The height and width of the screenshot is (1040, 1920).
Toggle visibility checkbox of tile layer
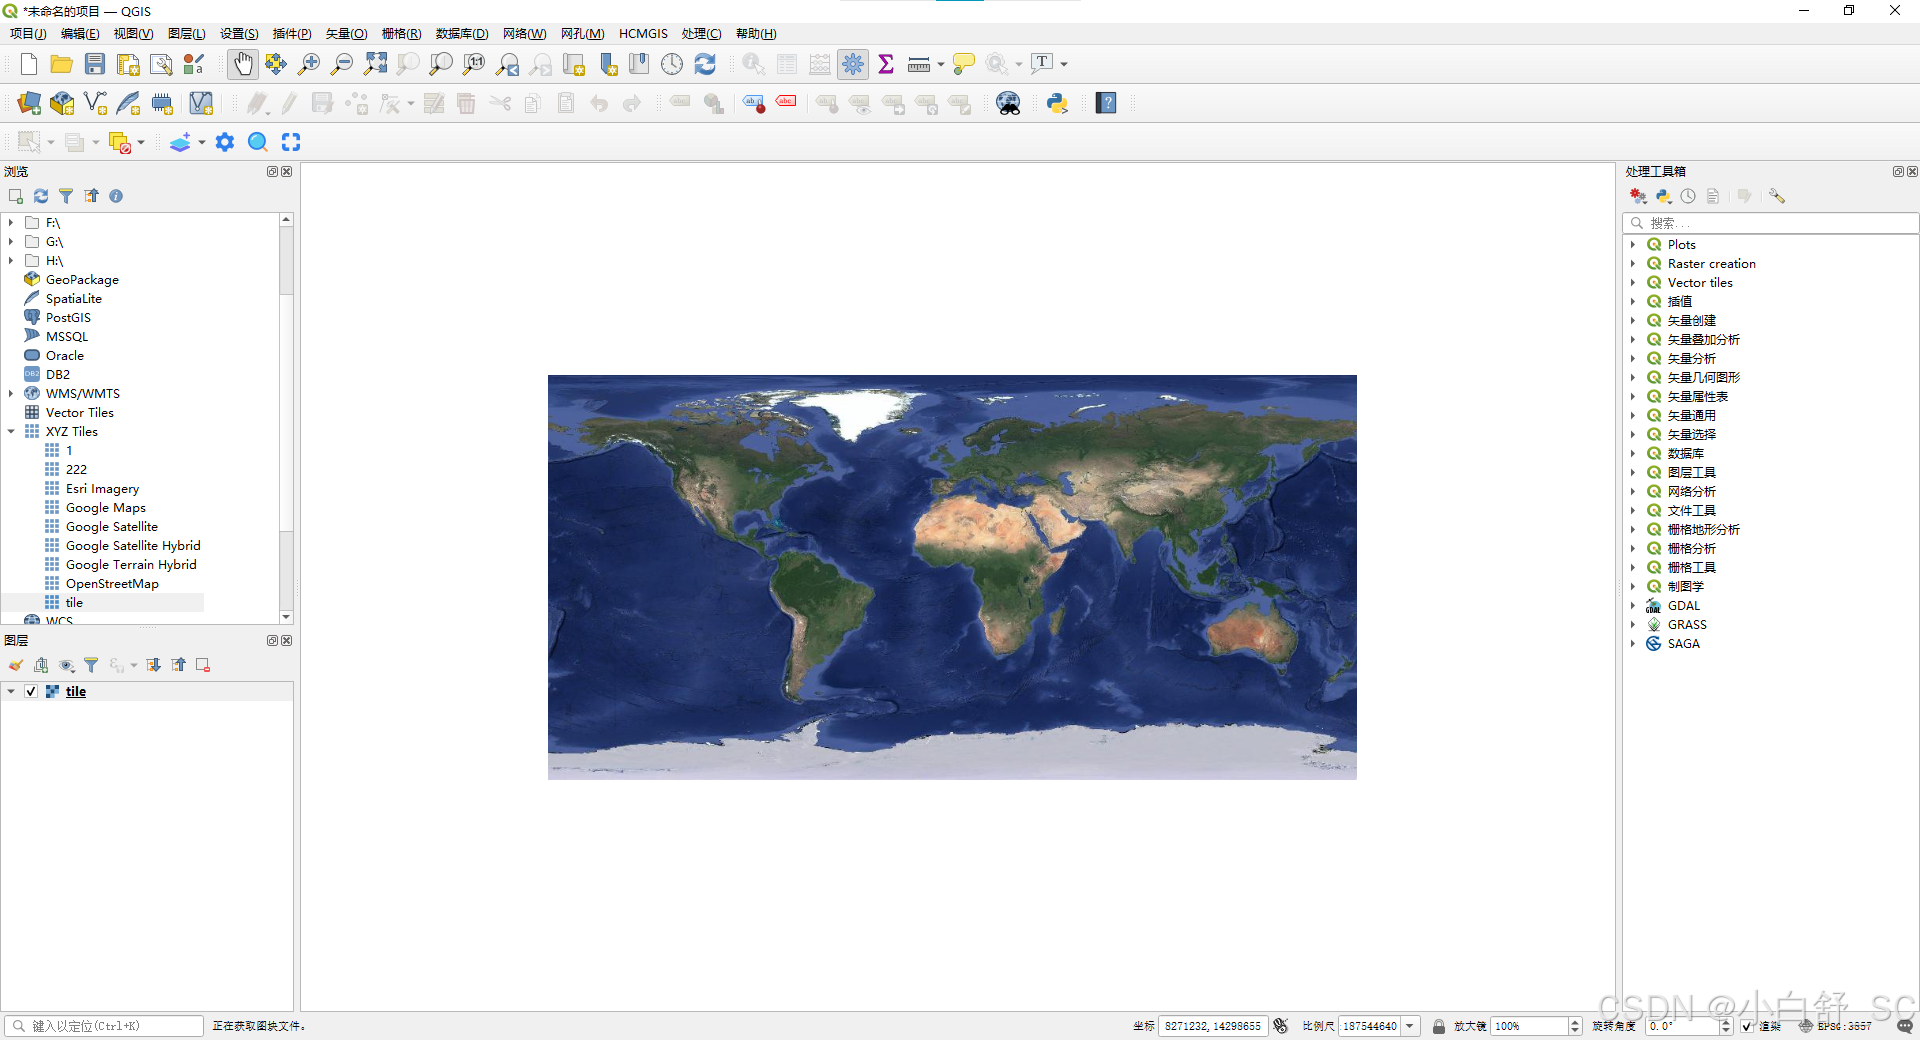(31, 691)
